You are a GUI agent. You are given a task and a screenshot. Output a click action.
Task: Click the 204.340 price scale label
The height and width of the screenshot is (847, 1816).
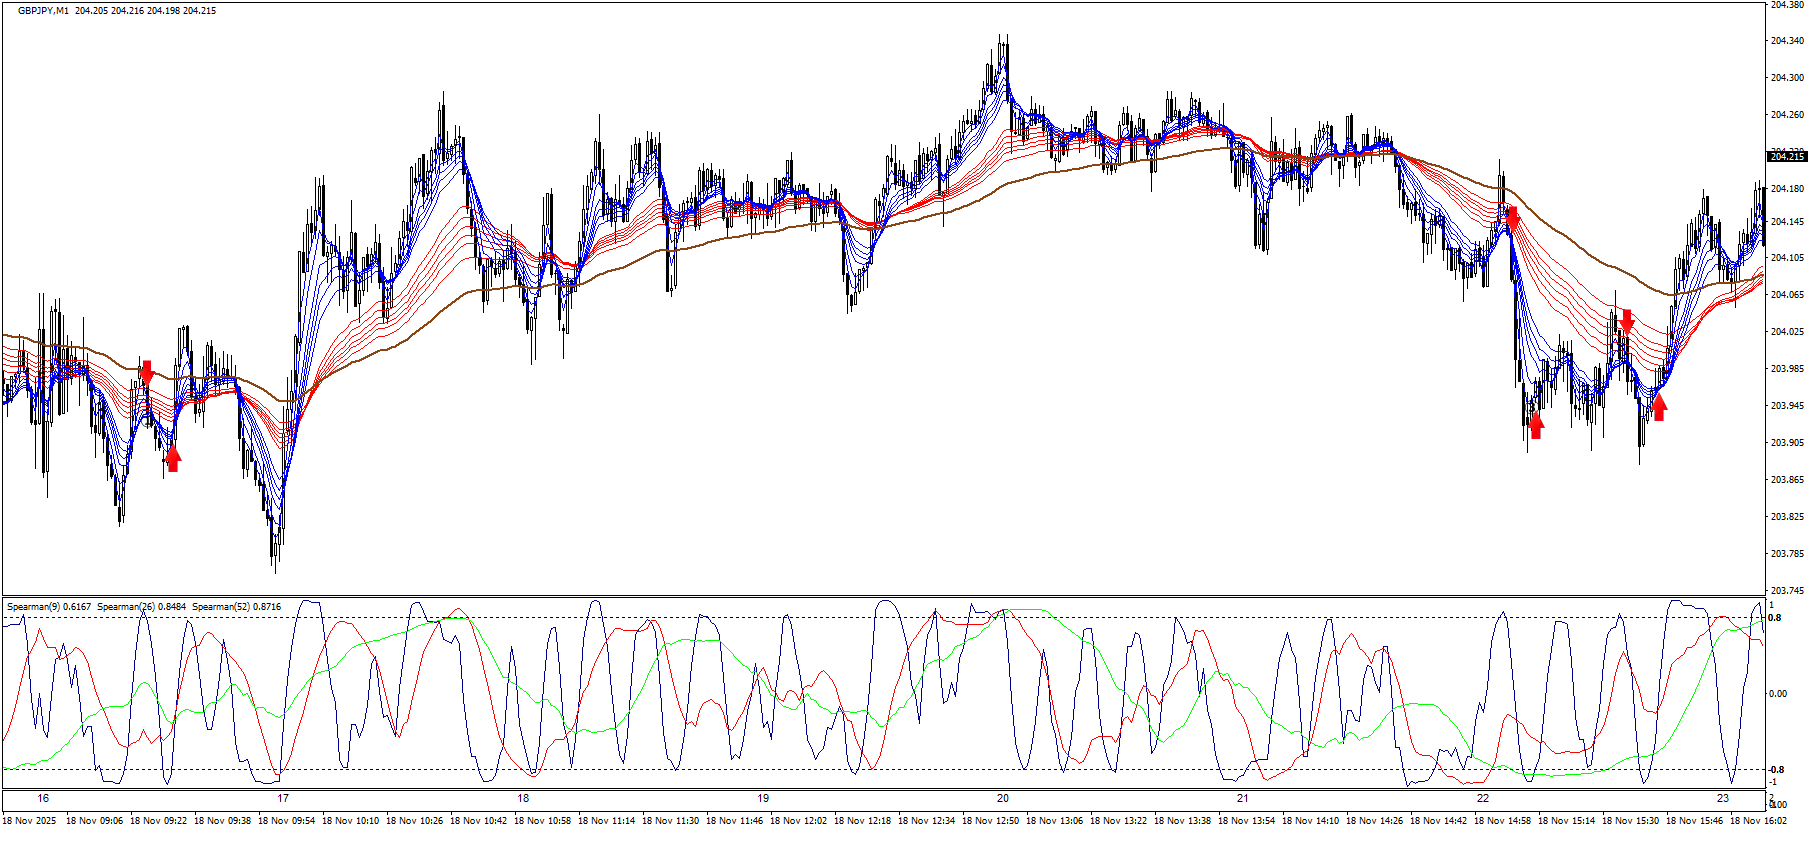[1787, 41]
